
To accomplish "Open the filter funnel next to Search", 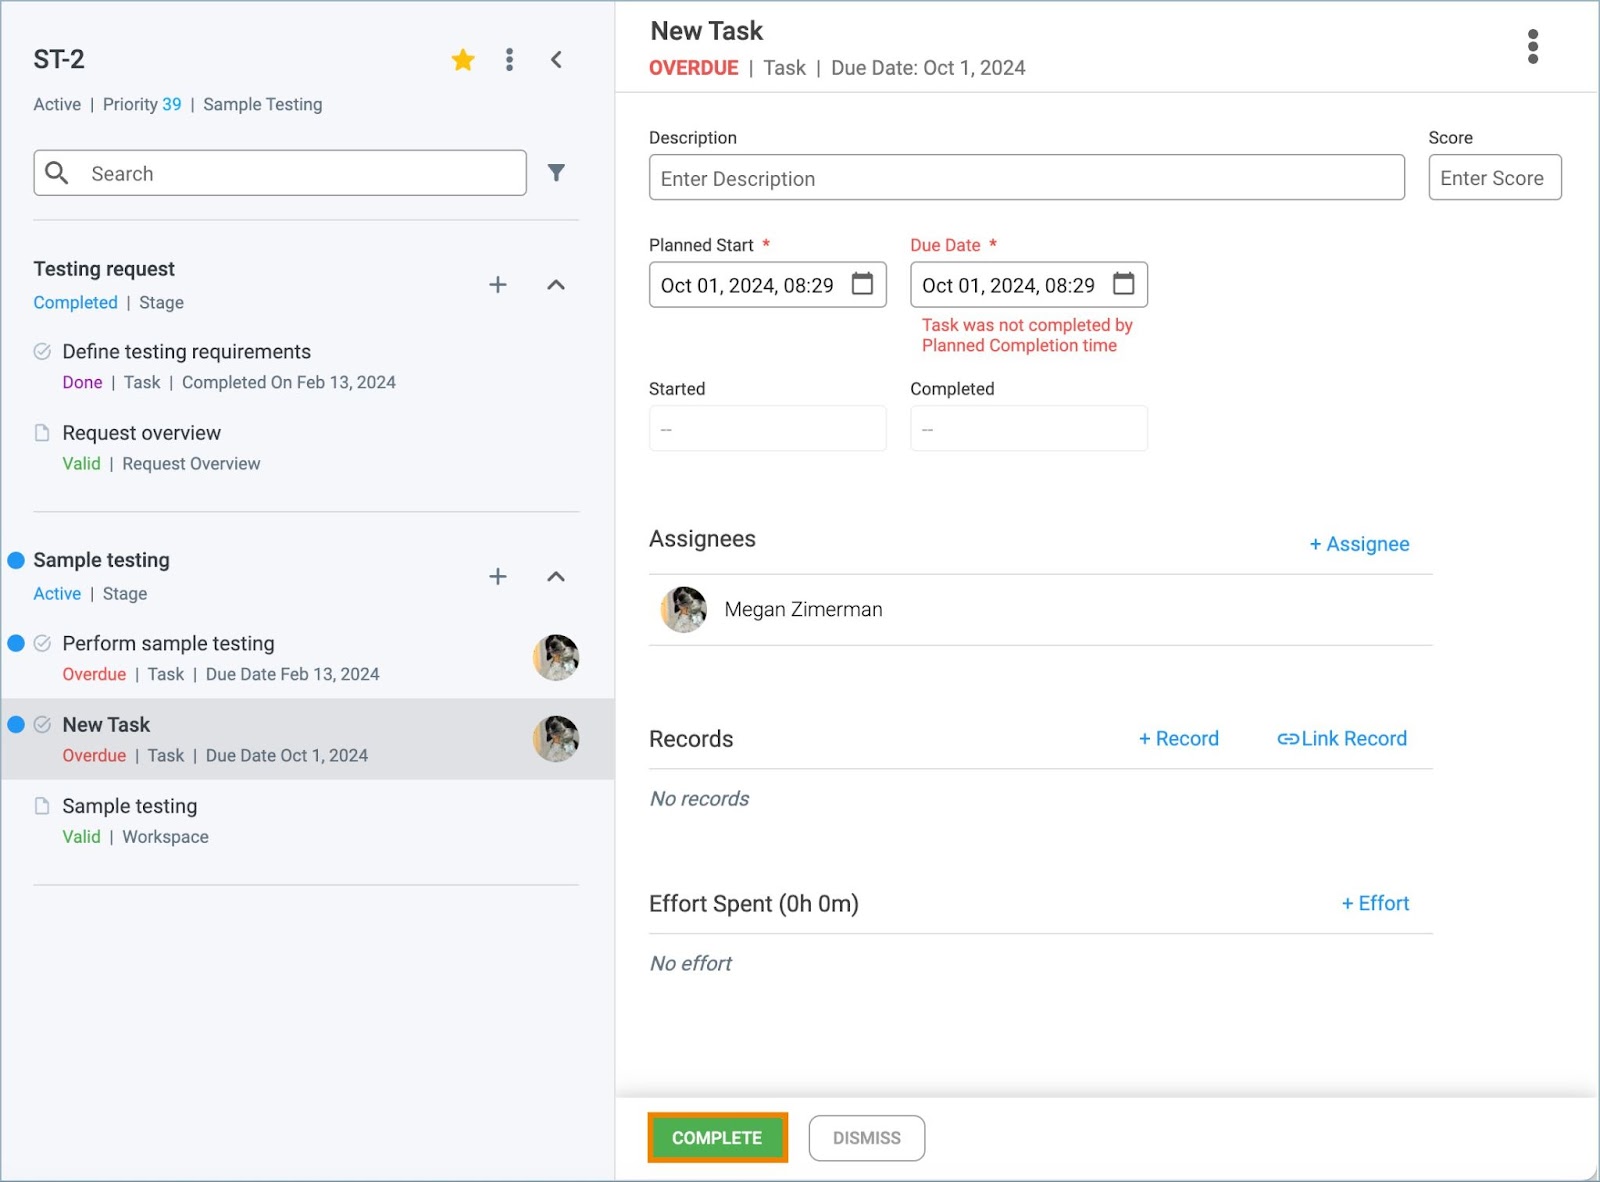I will pos(557,173).
